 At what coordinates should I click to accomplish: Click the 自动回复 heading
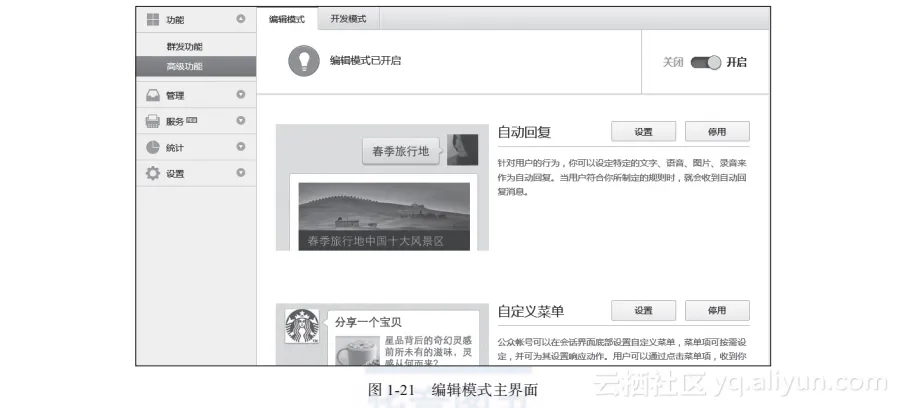525,132
